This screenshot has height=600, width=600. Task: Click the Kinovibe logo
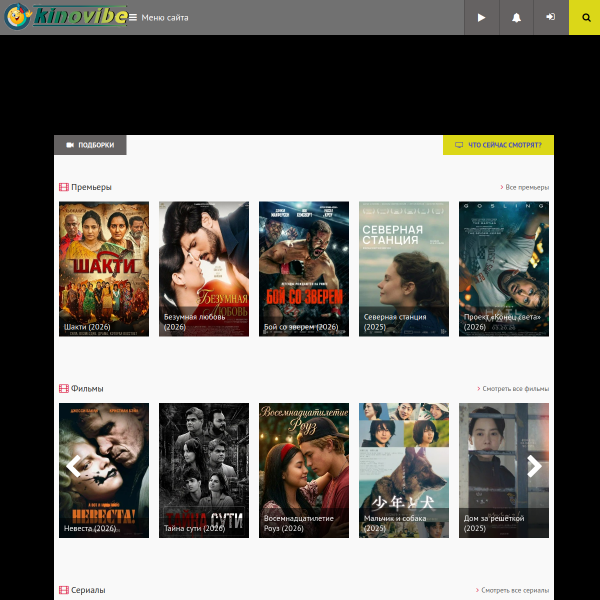(66, 17)
